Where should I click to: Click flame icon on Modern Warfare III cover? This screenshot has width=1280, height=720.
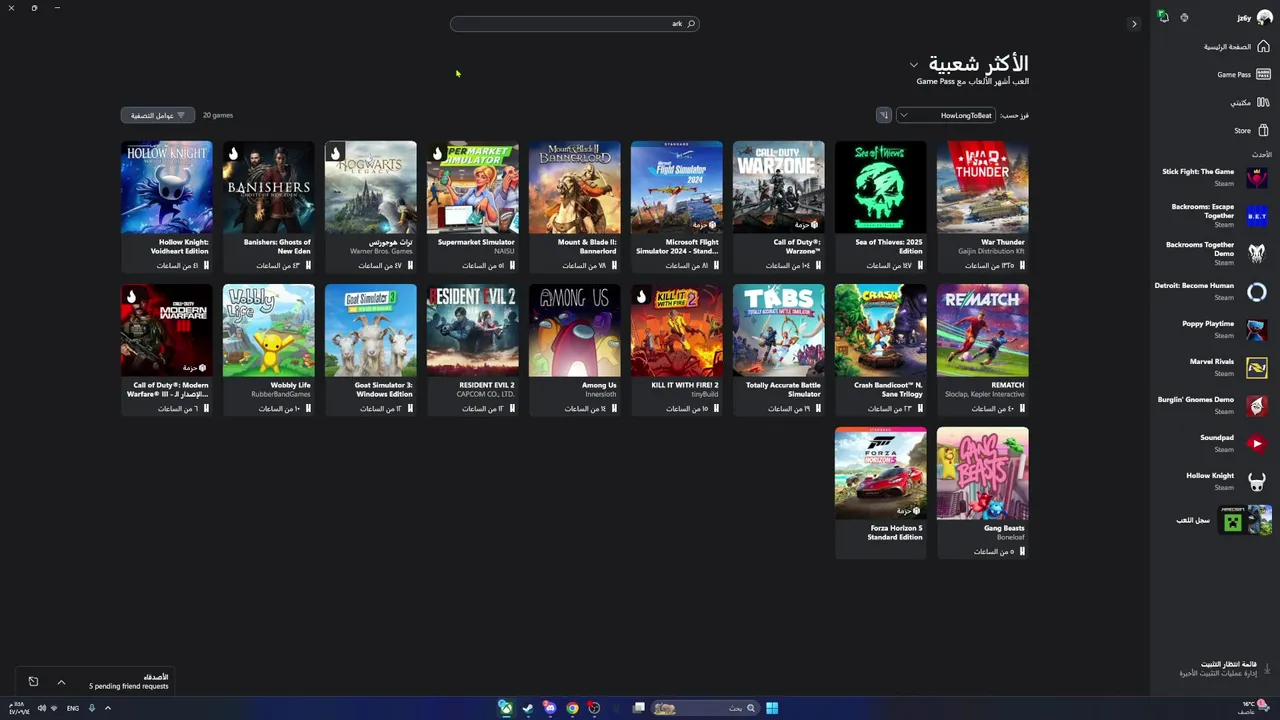click(x=131, y=296)
